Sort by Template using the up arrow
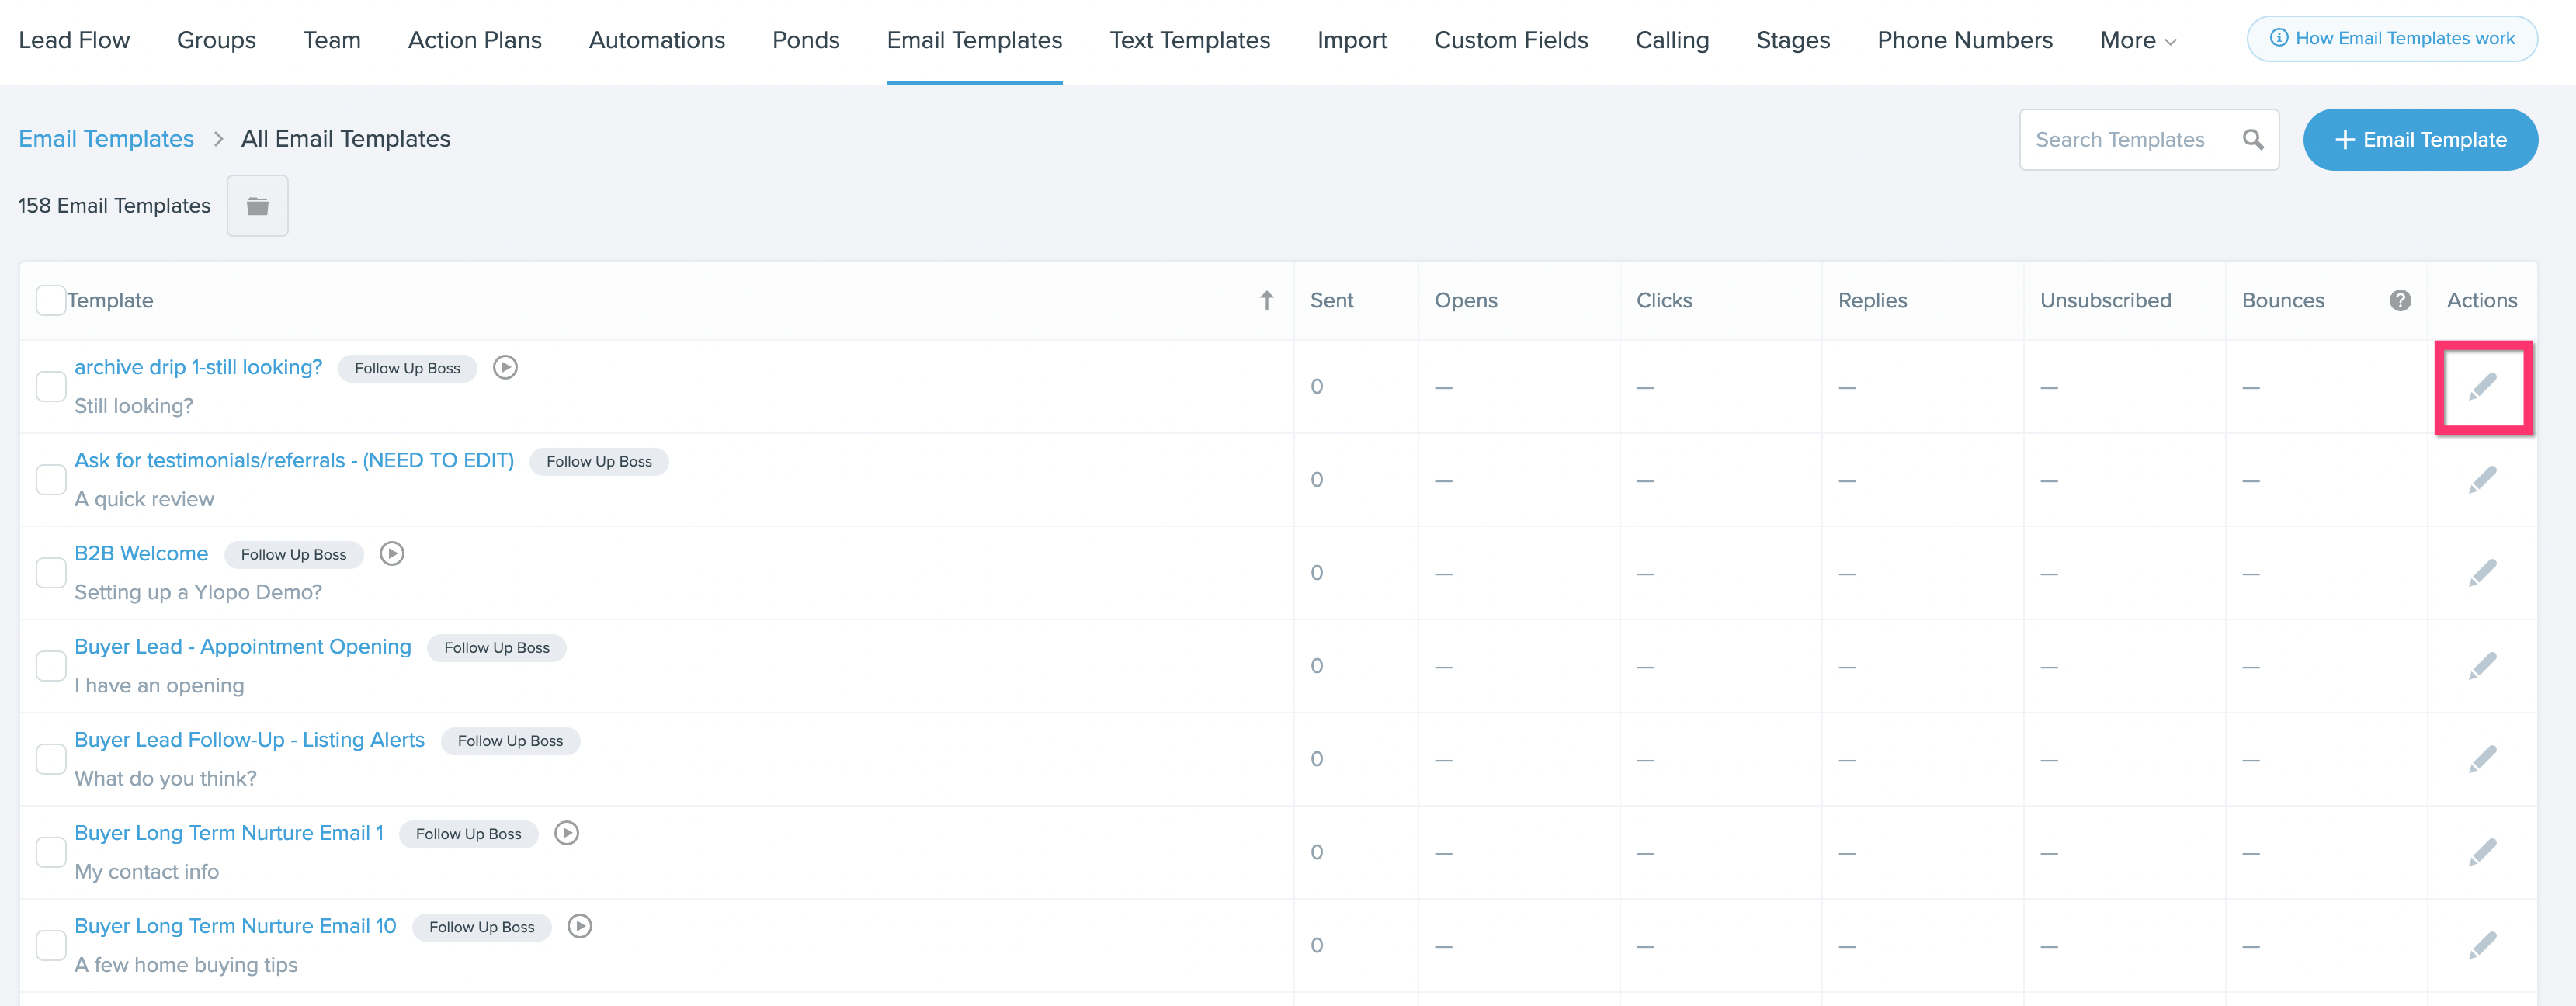The height and width of the screenshot is (1006, 2576). click(x=1266, y=301)
